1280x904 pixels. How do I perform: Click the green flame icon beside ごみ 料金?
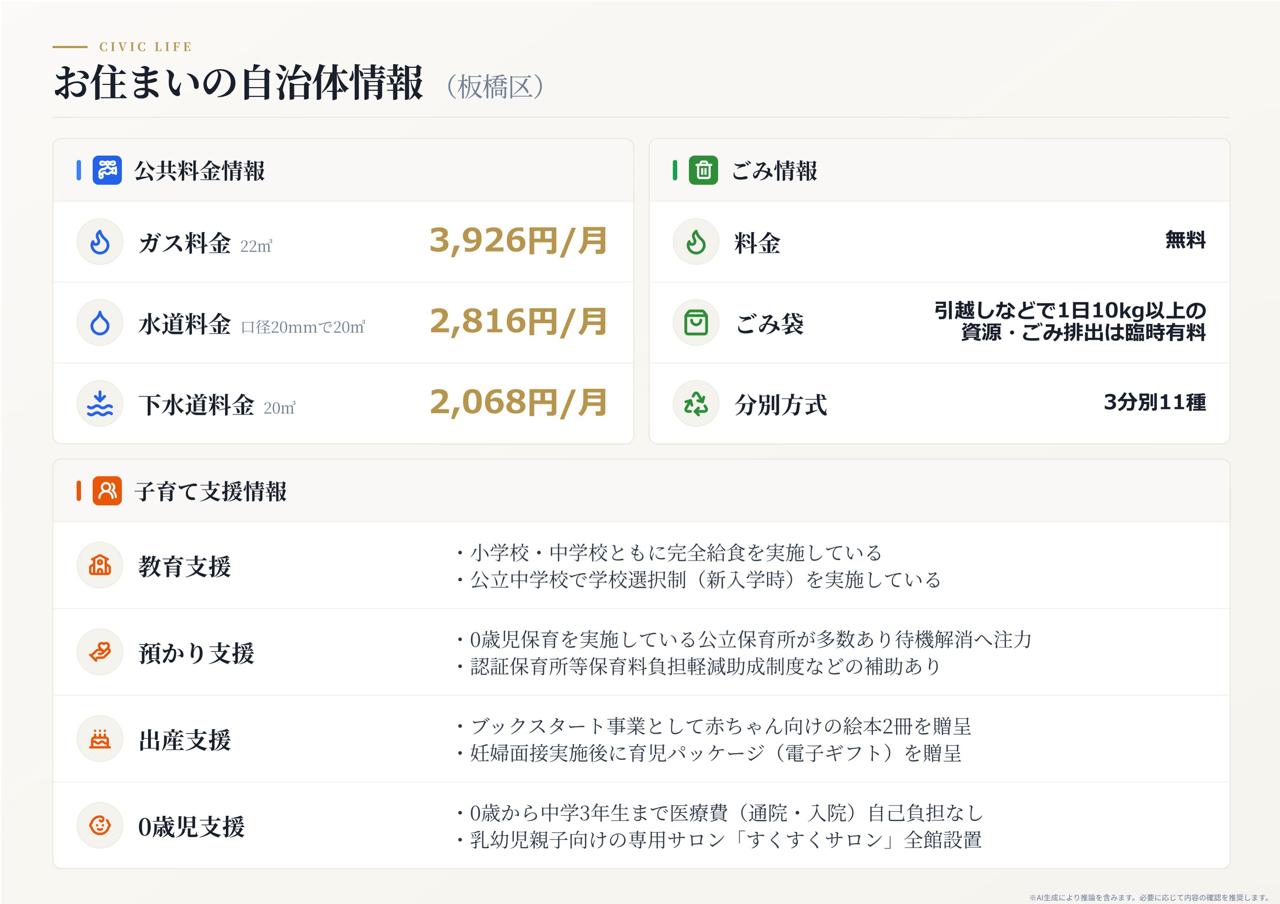pyautogui.click(x=696, y=242)
